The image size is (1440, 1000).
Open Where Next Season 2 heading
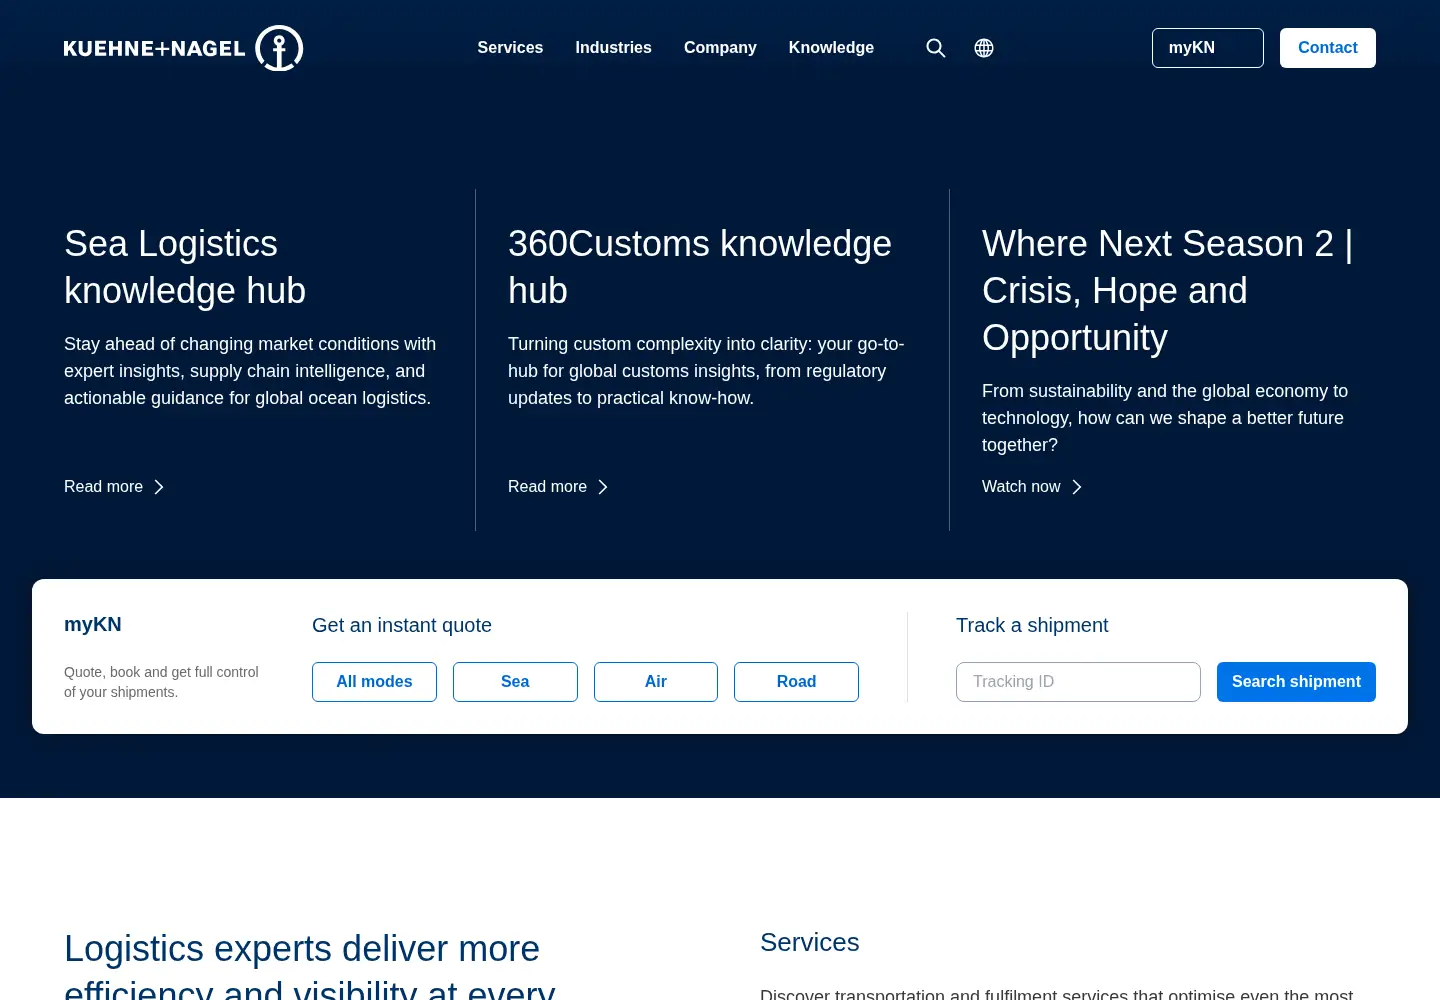coord(1167,291)
